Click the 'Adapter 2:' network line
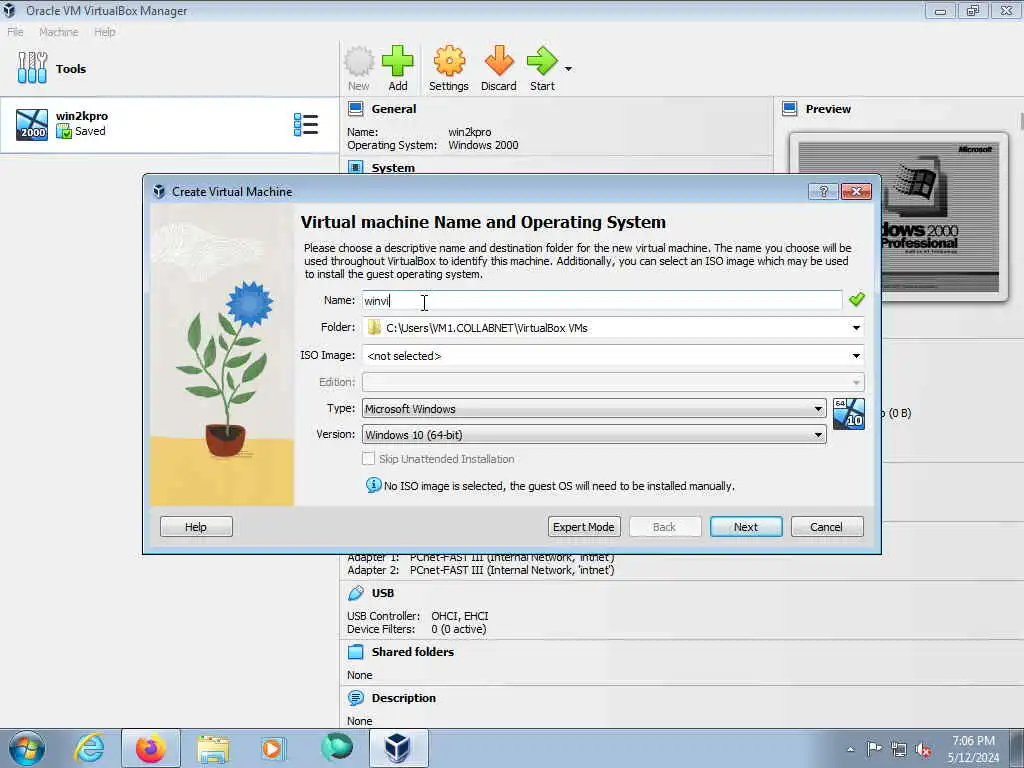The width and height of the screenshot is (1024, 768). pyautogui.click(x=481, y=570)
